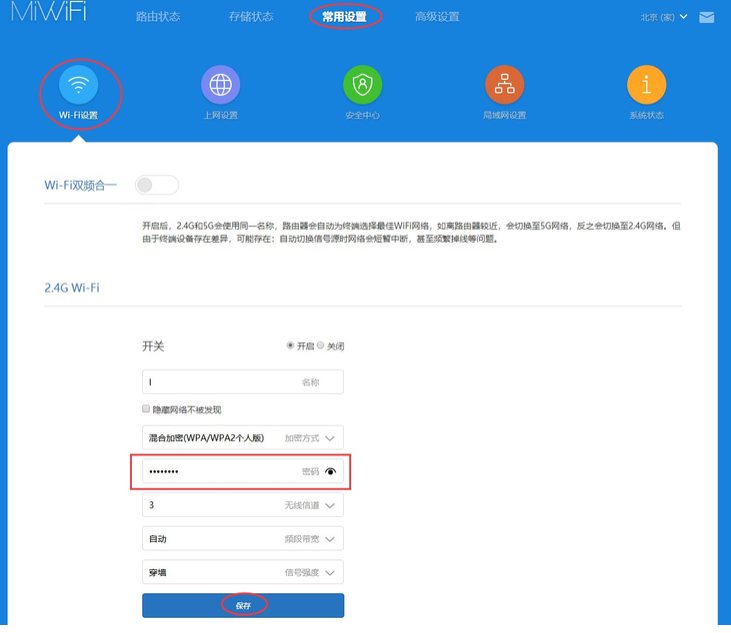Select the 开启 radio button
731x633 pixels.
point(291,346)
